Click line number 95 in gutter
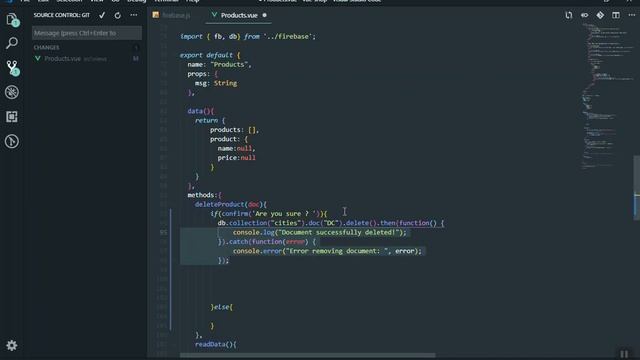 [163, 232]
